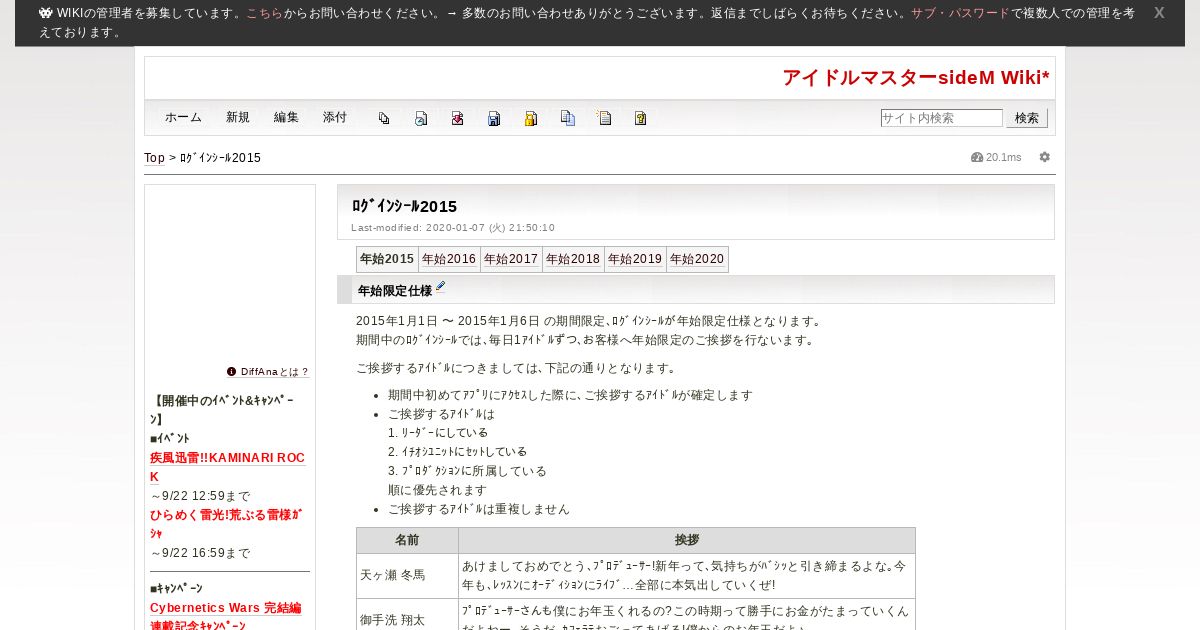Open the ひらめく雷光!荒ぶる雷様ｶﾞｼｬ link
Viewport: 1200px width, 630px height.
(x=226, y=524)
